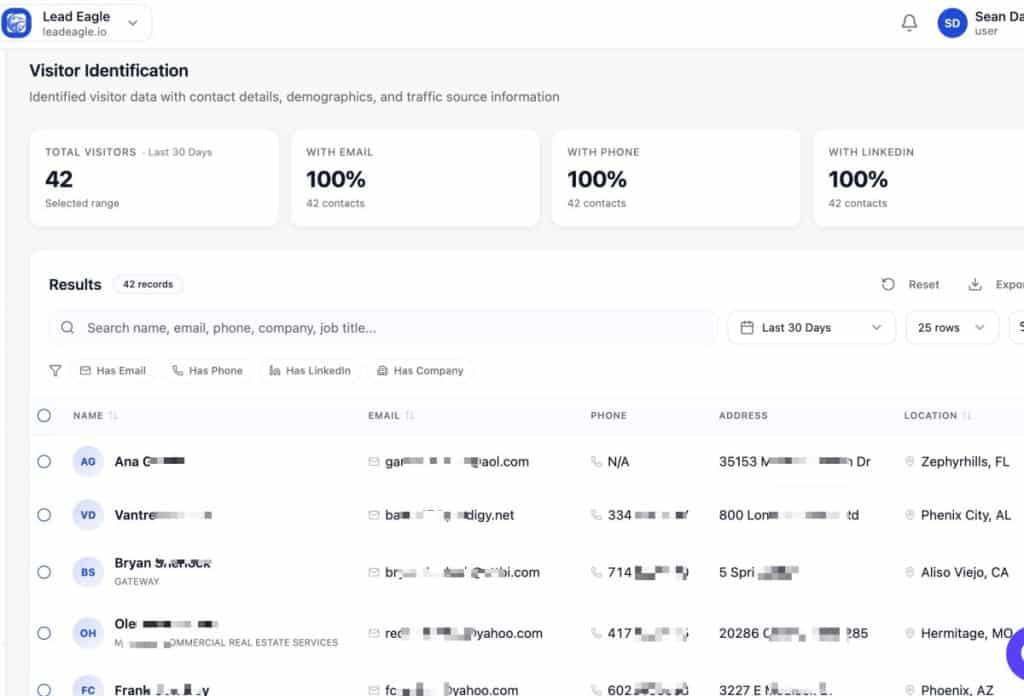Click the Phoenix, AZ location text
The image size is (1024, 696).
[957, 690]
